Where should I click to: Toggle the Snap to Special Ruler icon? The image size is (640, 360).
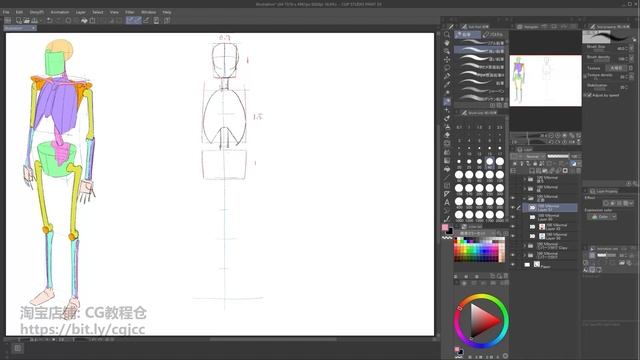click(x=138, y=20)
